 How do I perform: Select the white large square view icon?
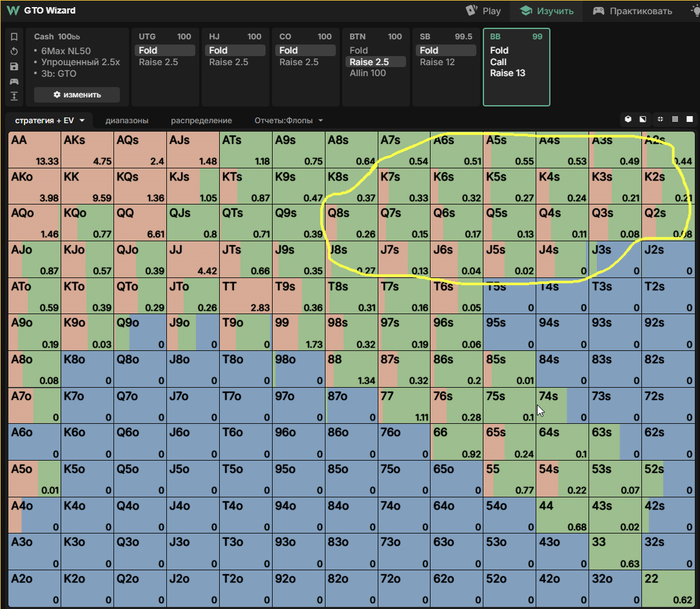(x=689, y=119)
